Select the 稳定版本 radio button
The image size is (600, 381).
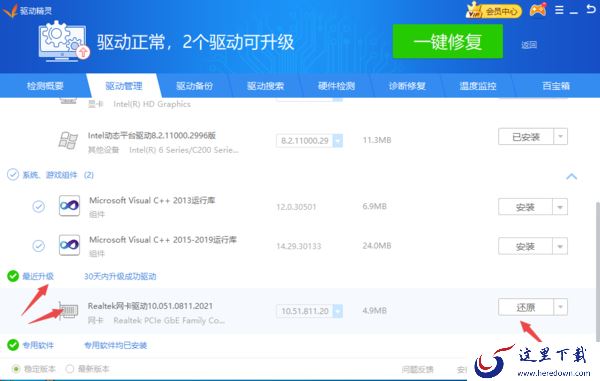click(x=16, y=369)
